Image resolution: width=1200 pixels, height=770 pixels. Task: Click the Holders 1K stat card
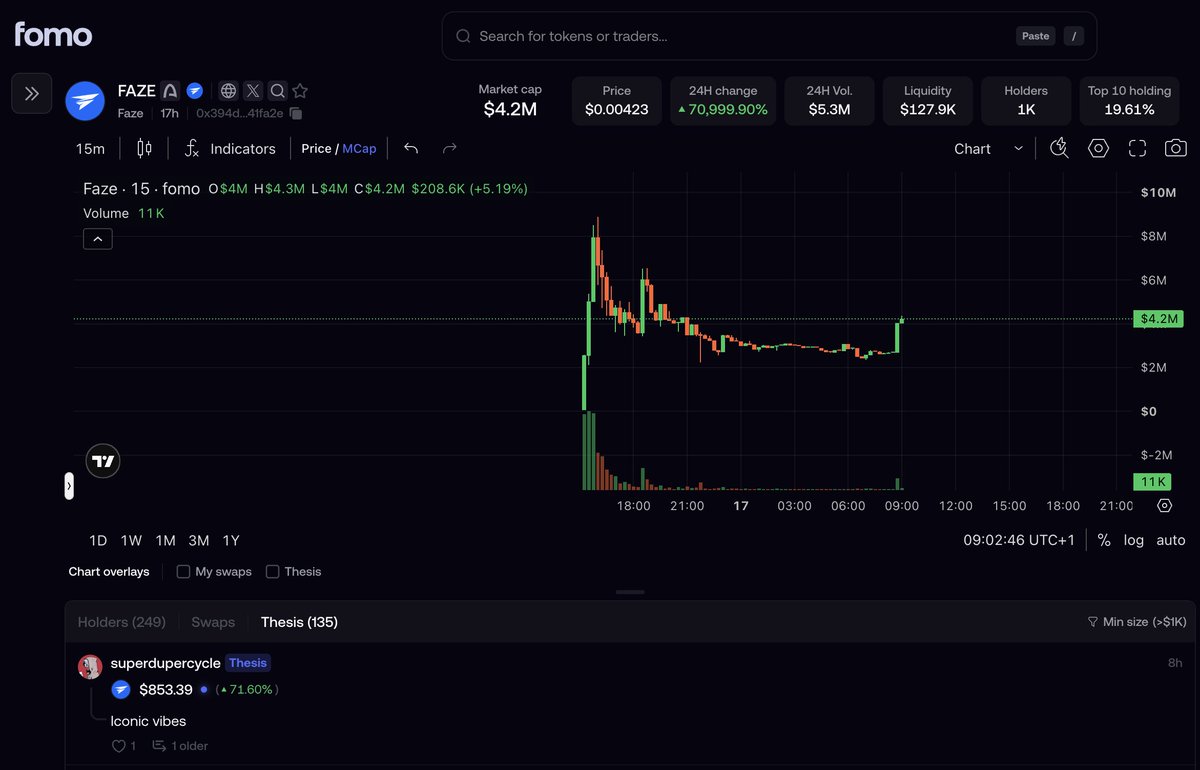click(x=1026, y=101)
